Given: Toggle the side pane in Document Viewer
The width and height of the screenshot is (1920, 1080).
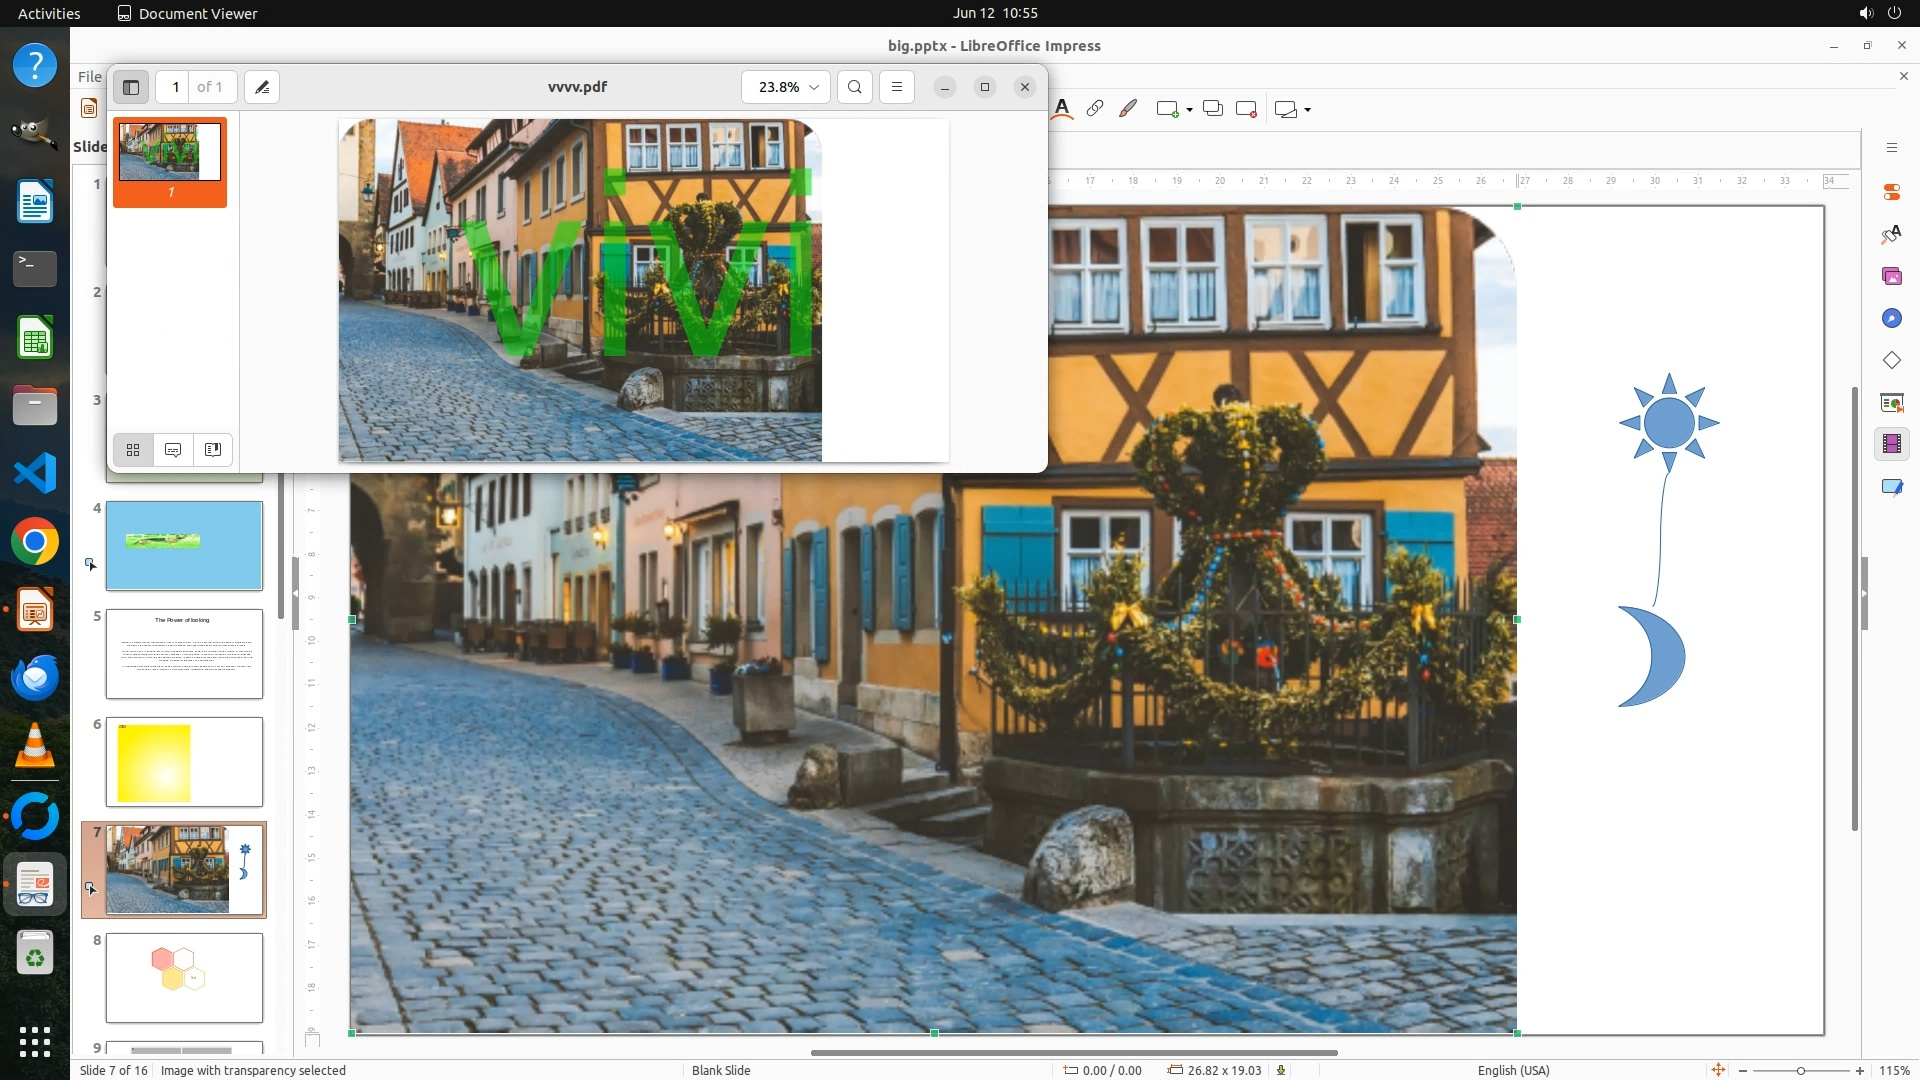Looking at the screenshot, I should (131, 87).
